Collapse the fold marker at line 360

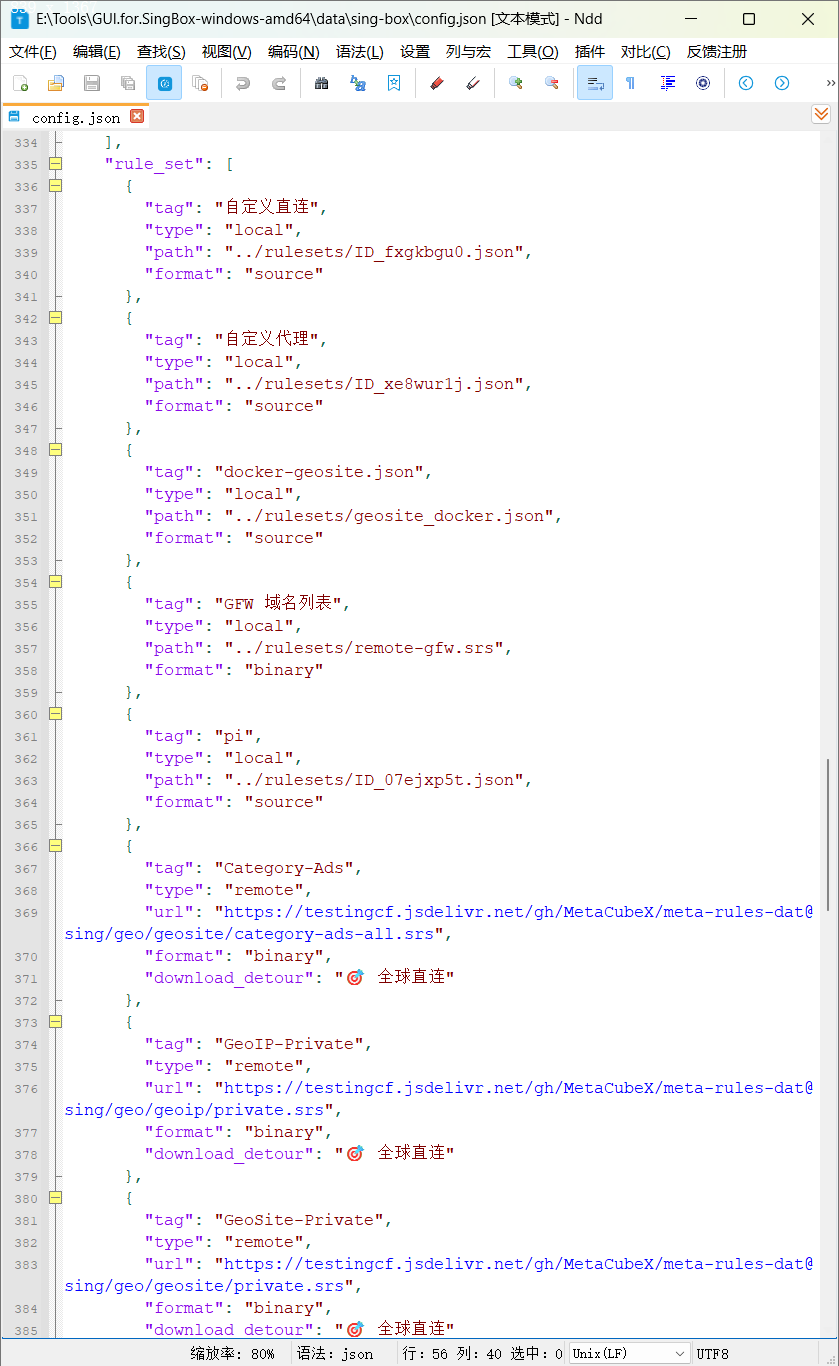click(56, 714)
